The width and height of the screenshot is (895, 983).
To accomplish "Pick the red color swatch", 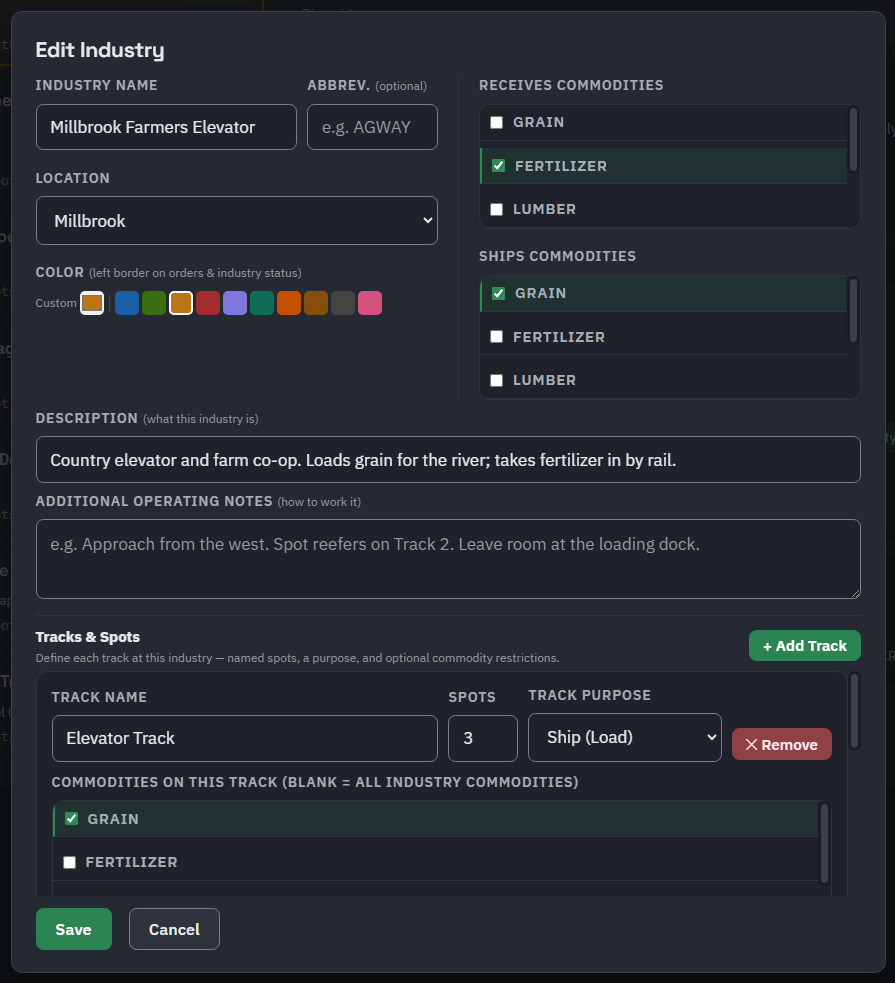I will click(207, 303).
